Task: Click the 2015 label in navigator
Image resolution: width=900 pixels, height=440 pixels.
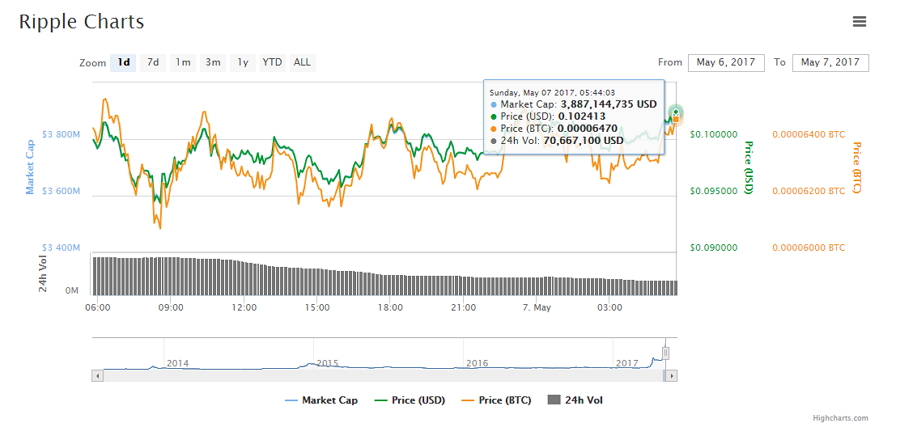Action: click(x=327, y=363)
